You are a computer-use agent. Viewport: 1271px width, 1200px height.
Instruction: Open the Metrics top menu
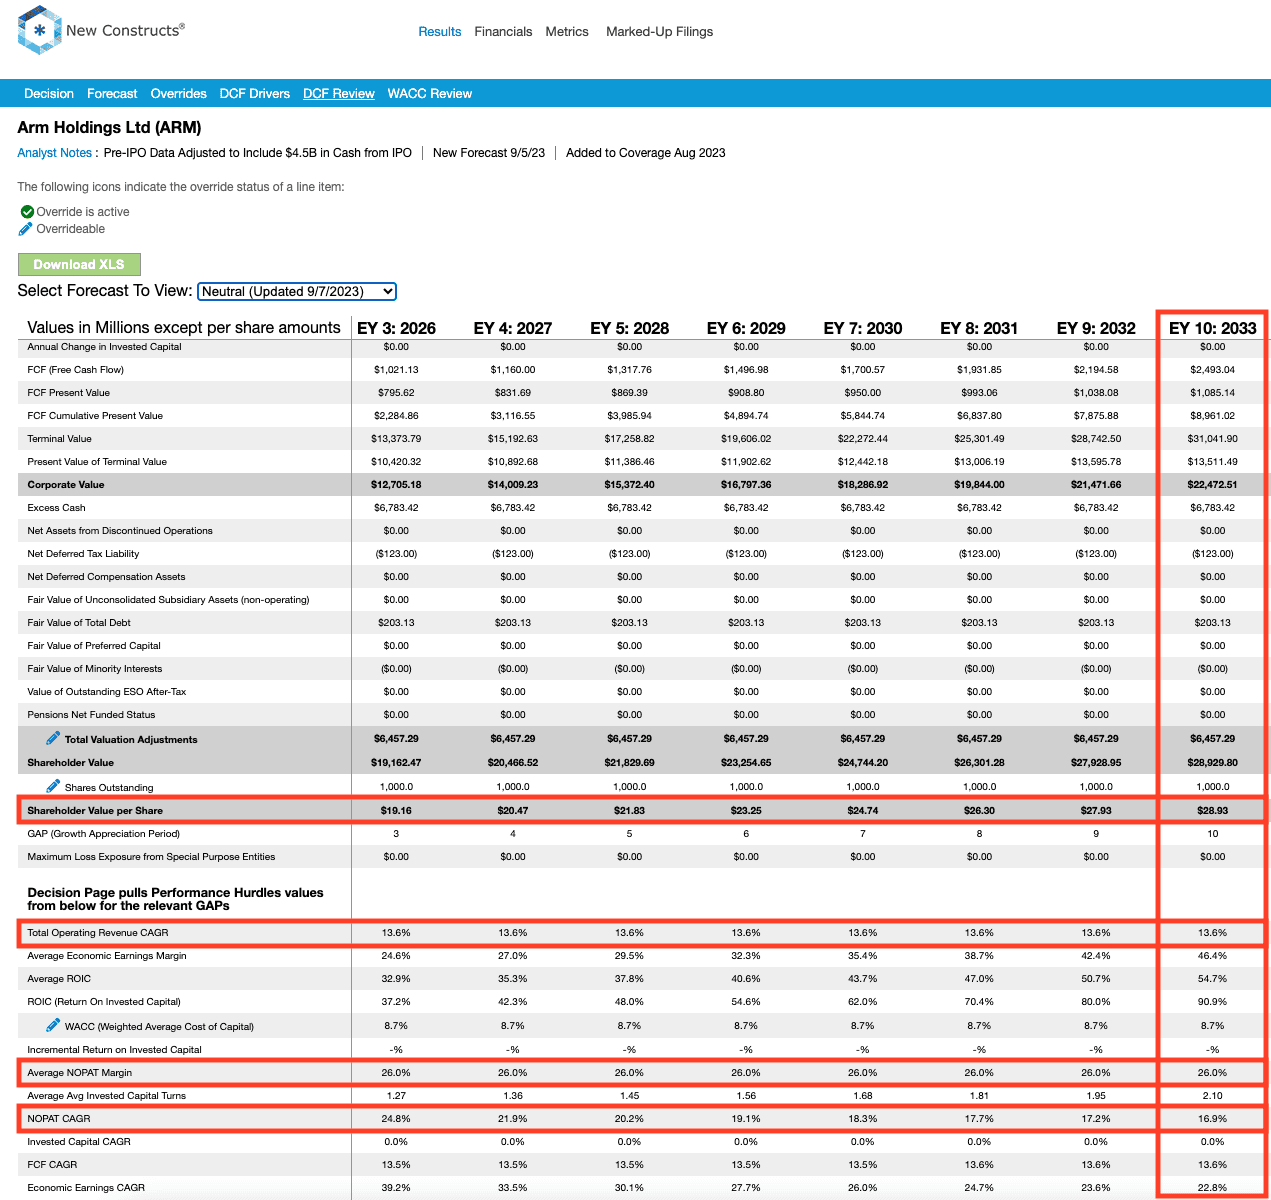click(x=567, y=32)
